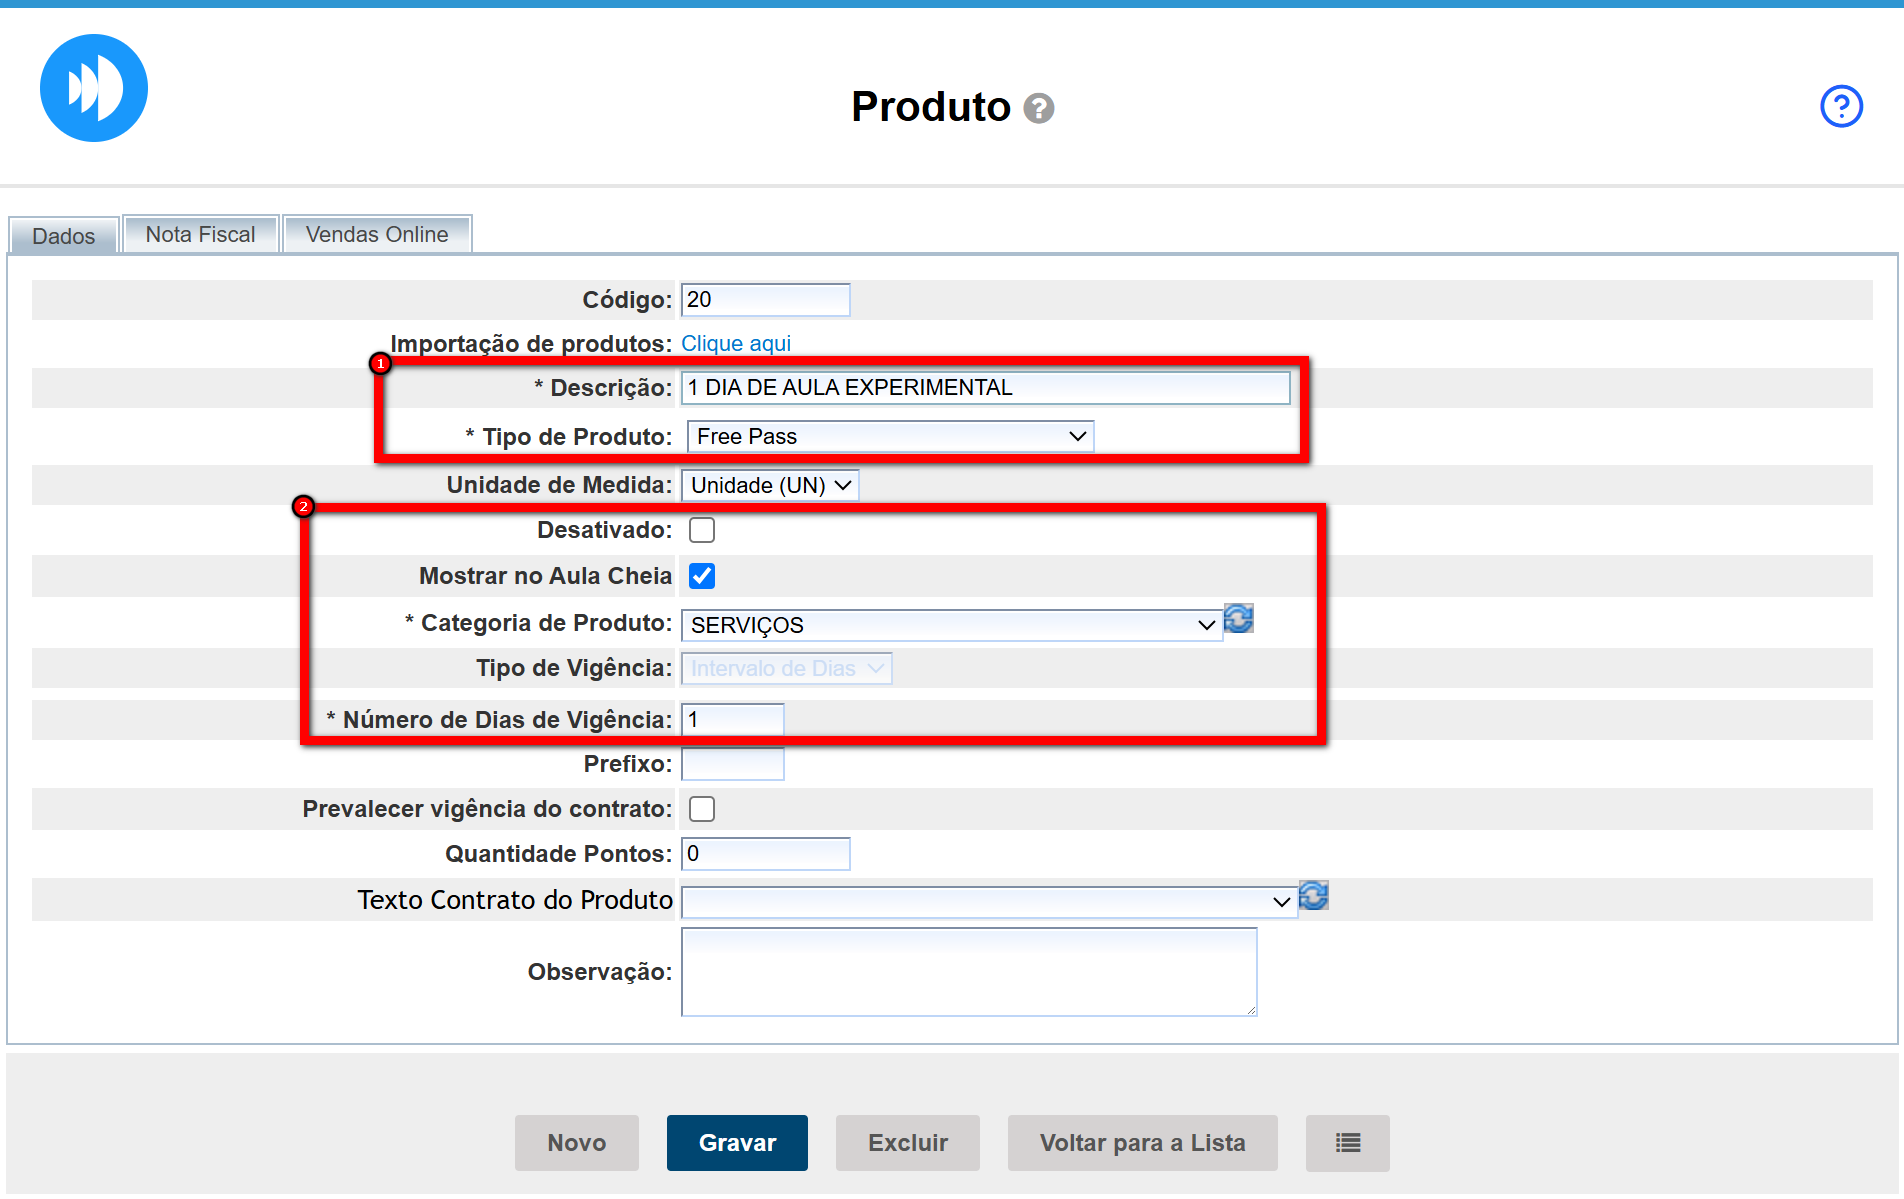Open the blue help circle icon
The image size is (1904, 1199).
point(1840,106)
